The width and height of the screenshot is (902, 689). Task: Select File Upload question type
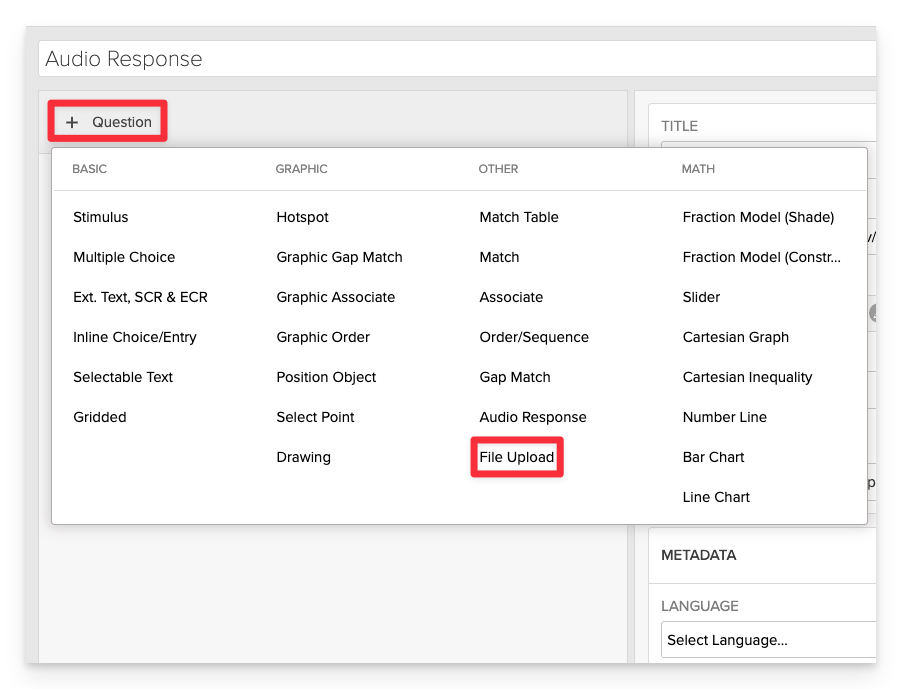coord(517,457)
